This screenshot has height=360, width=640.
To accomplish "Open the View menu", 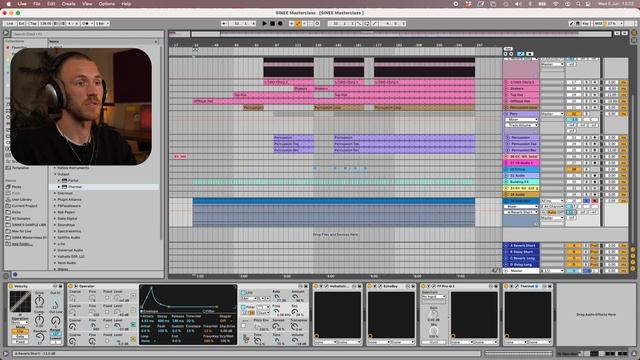I will [x=87, y=4].
